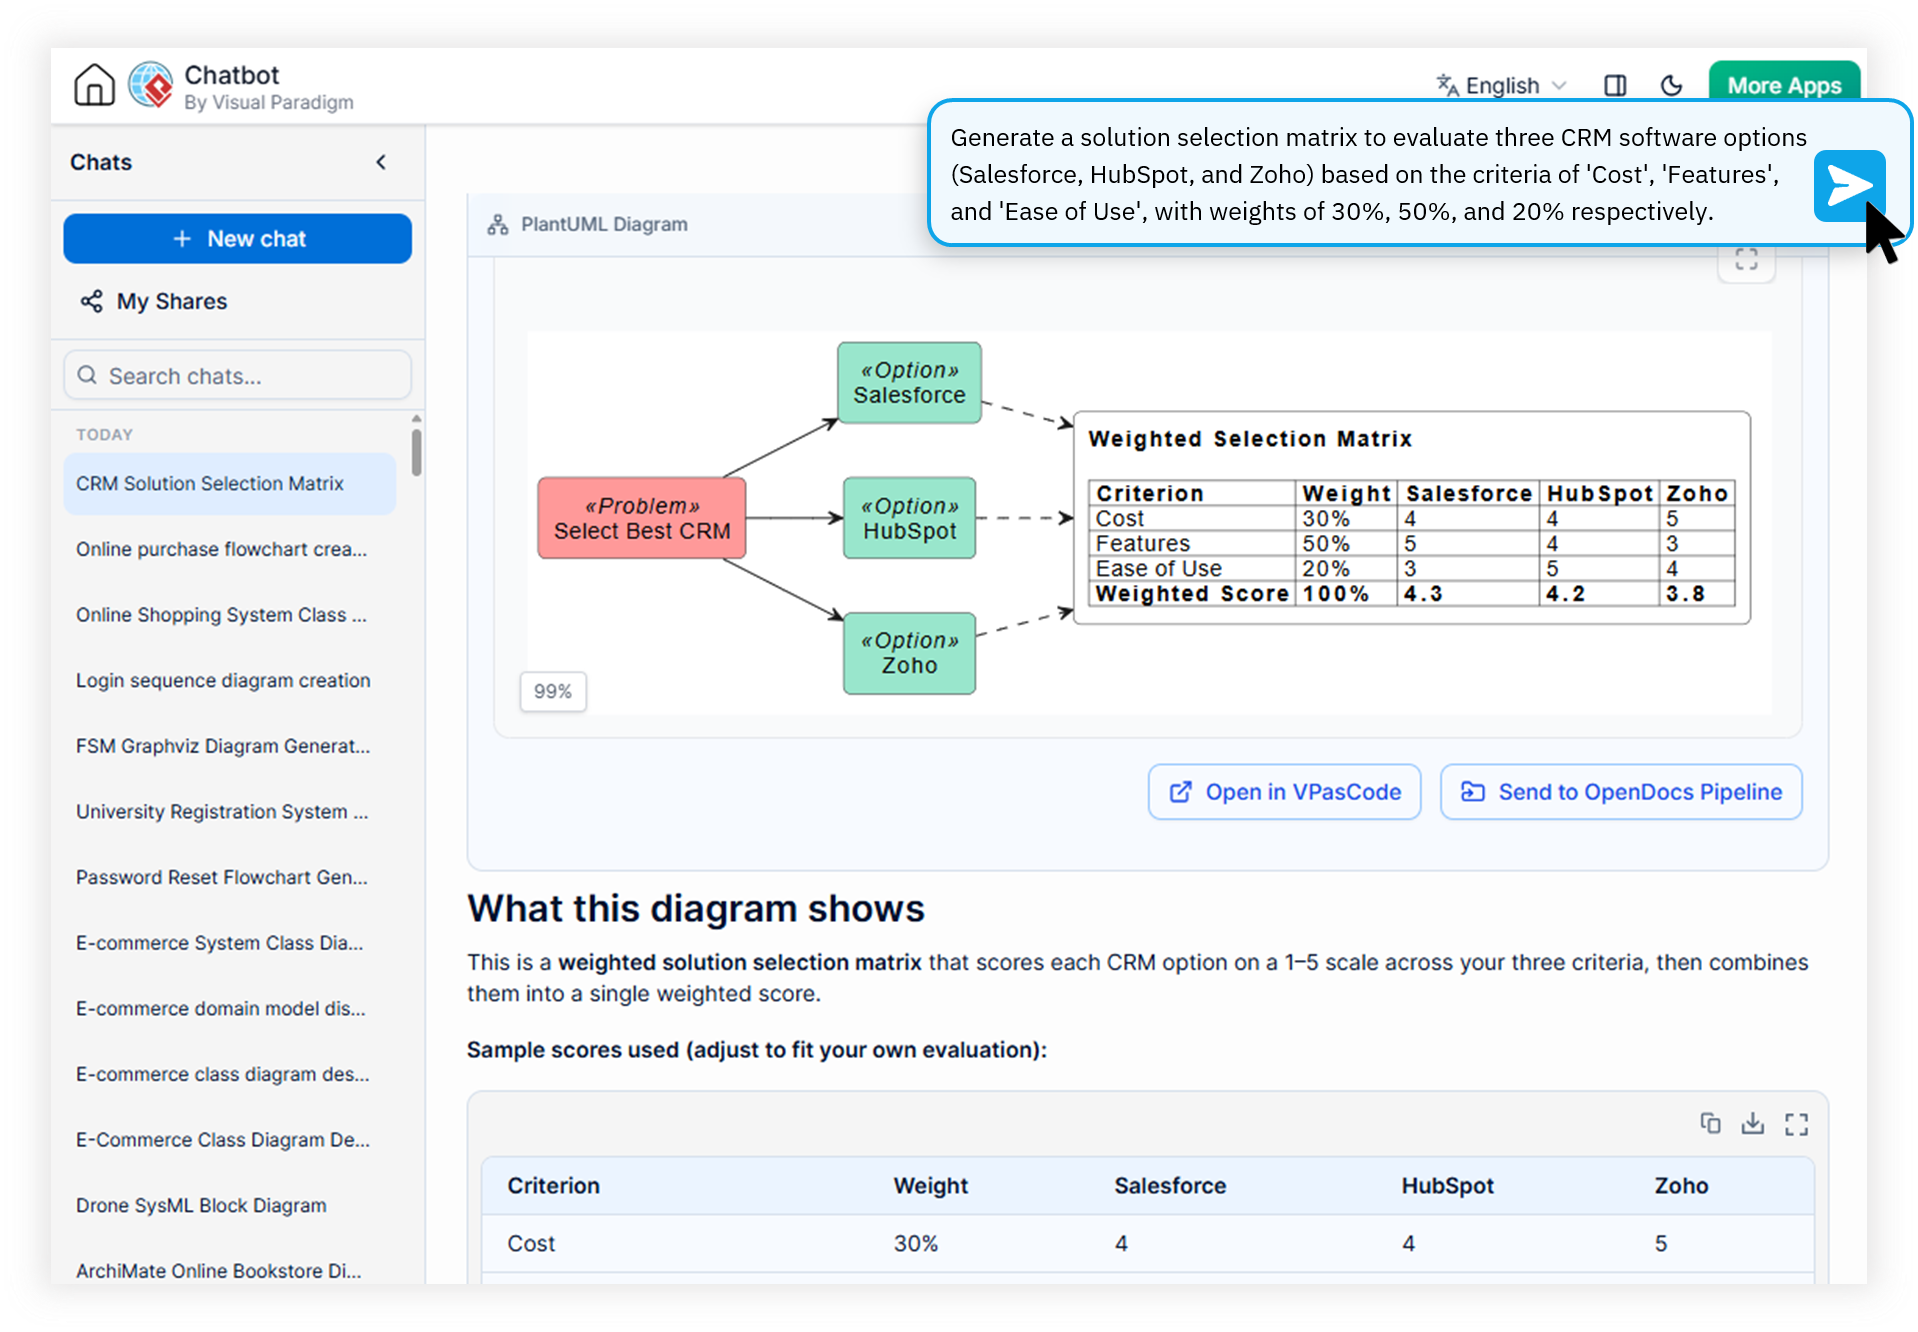The width and height of the screenshot is (1918, 1332).
Task: Open the English language dropdown
Action: [1502, 86]
